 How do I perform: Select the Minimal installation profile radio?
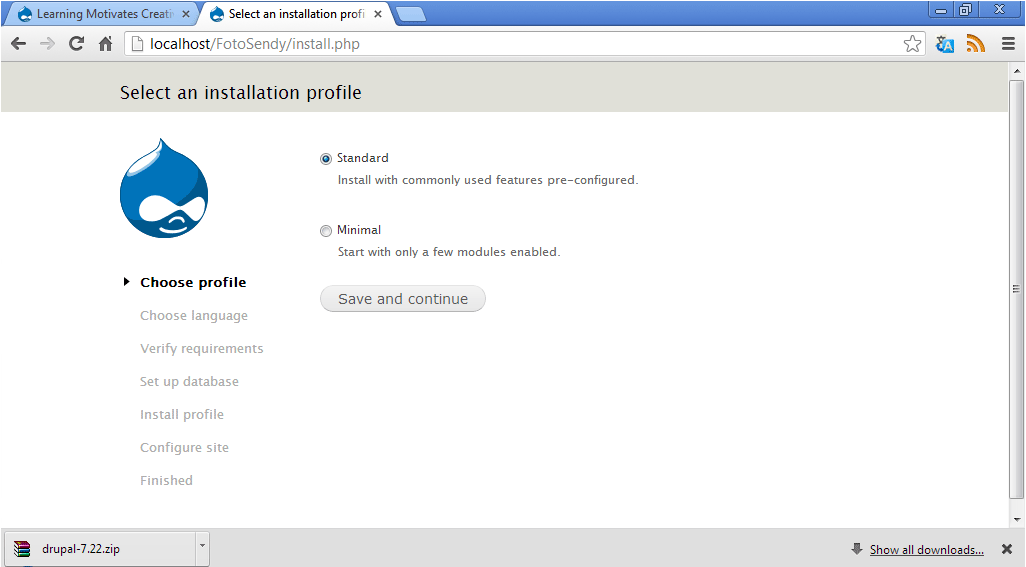coord(326,231)
